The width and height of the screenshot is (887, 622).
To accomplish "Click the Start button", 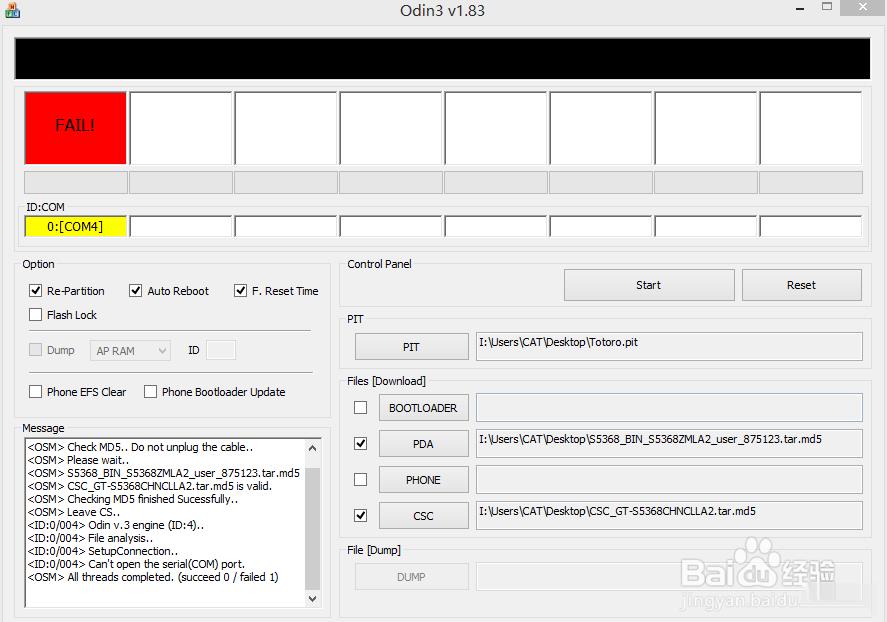I will coord(649,285).
